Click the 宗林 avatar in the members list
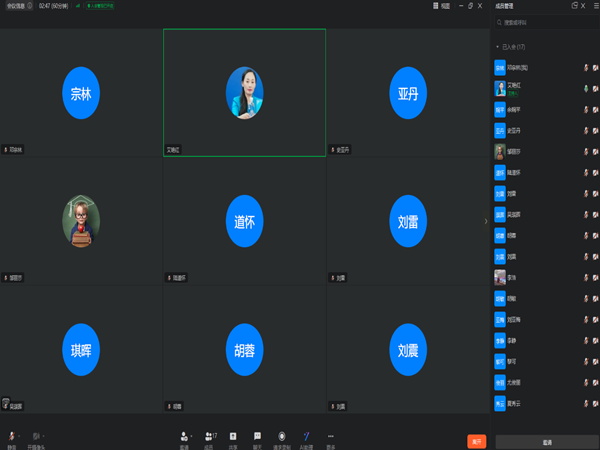This screenshot has width=600, height=450. coord(500,68)
